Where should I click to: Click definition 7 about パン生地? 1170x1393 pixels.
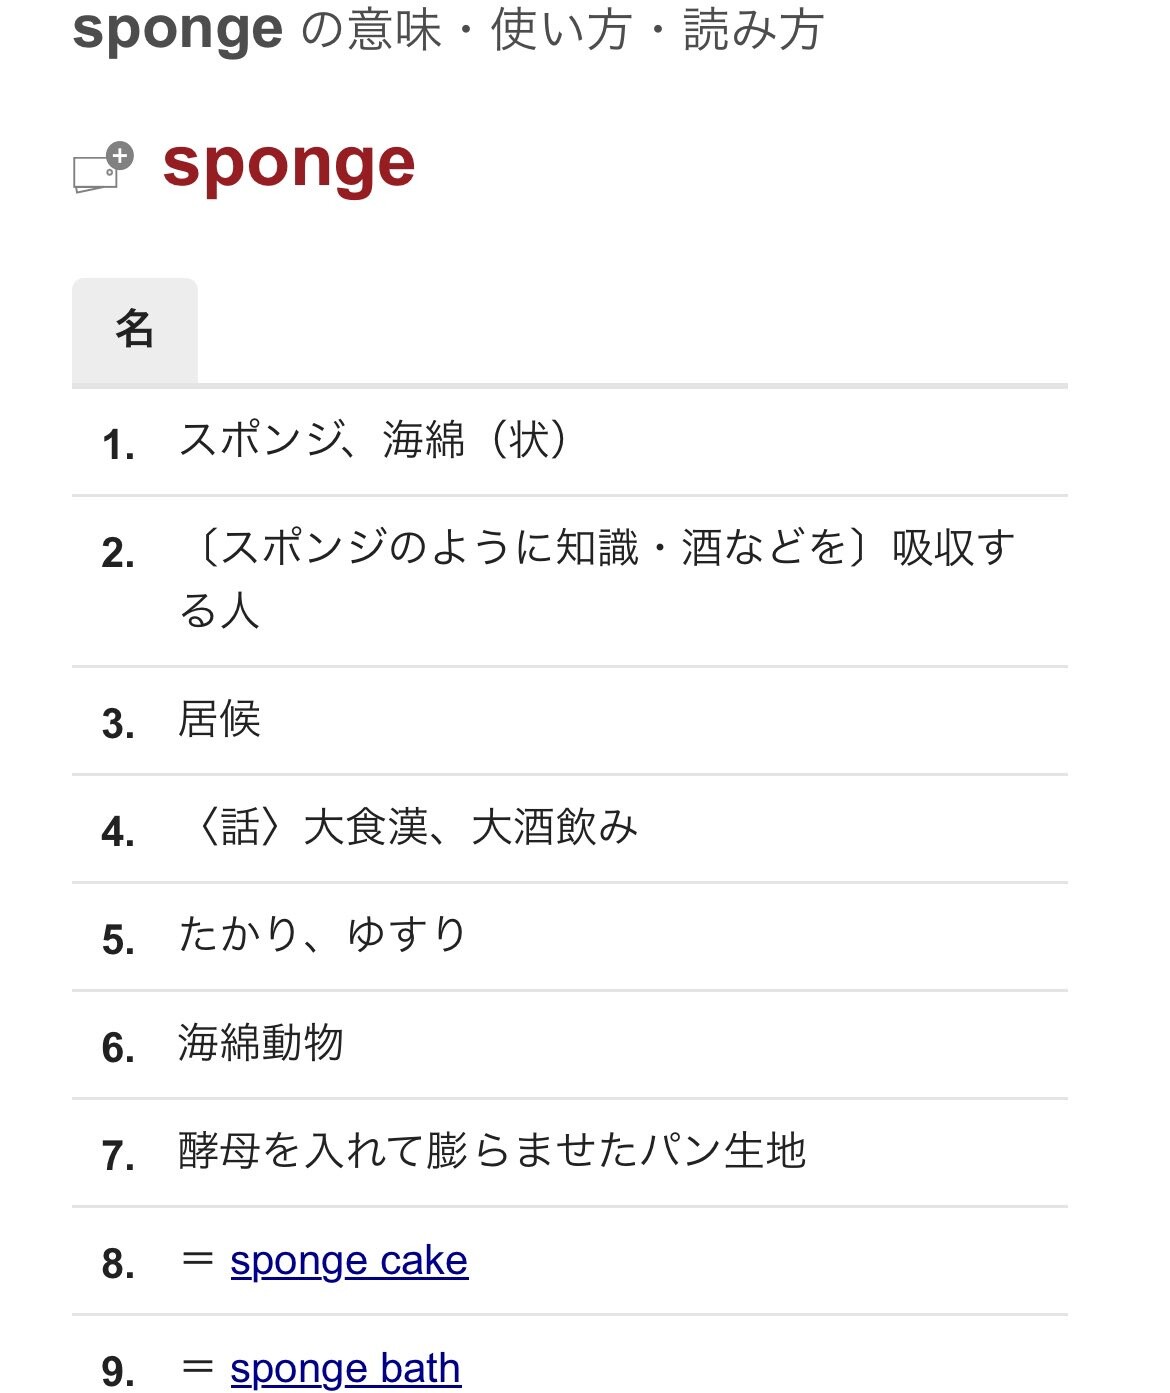(x=492, y=1152)
